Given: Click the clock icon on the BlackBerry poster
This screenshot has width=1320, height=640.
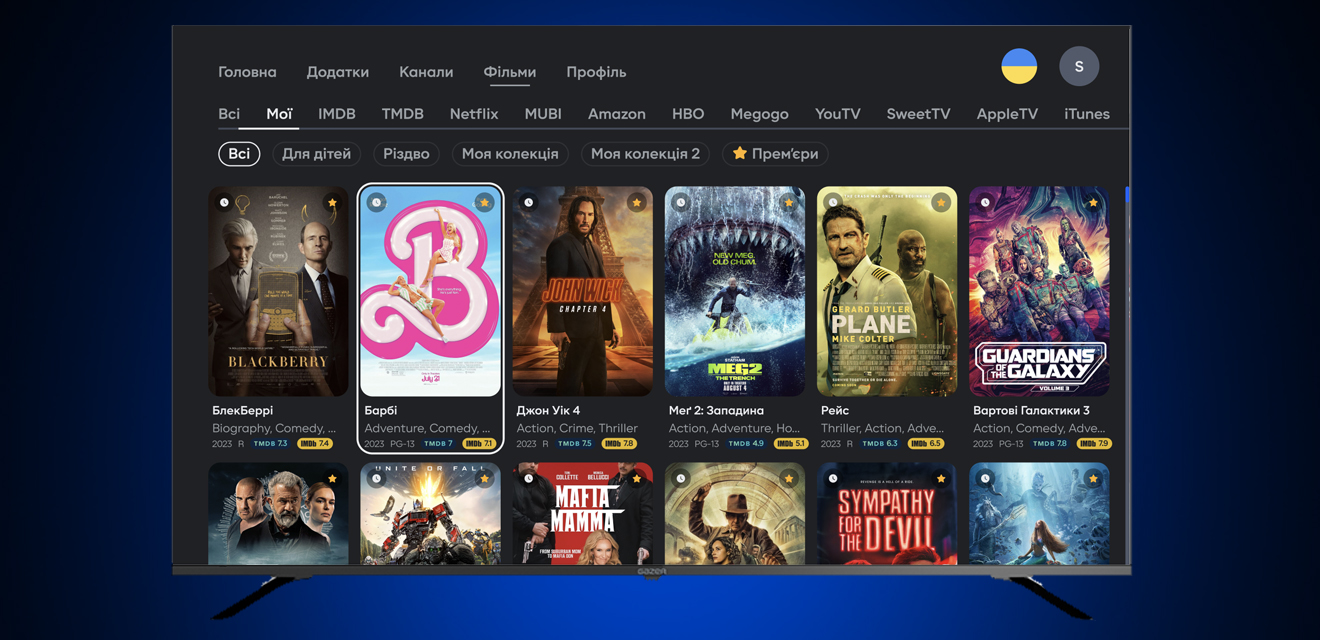Looking at the screenshot, I should (224, 203).
